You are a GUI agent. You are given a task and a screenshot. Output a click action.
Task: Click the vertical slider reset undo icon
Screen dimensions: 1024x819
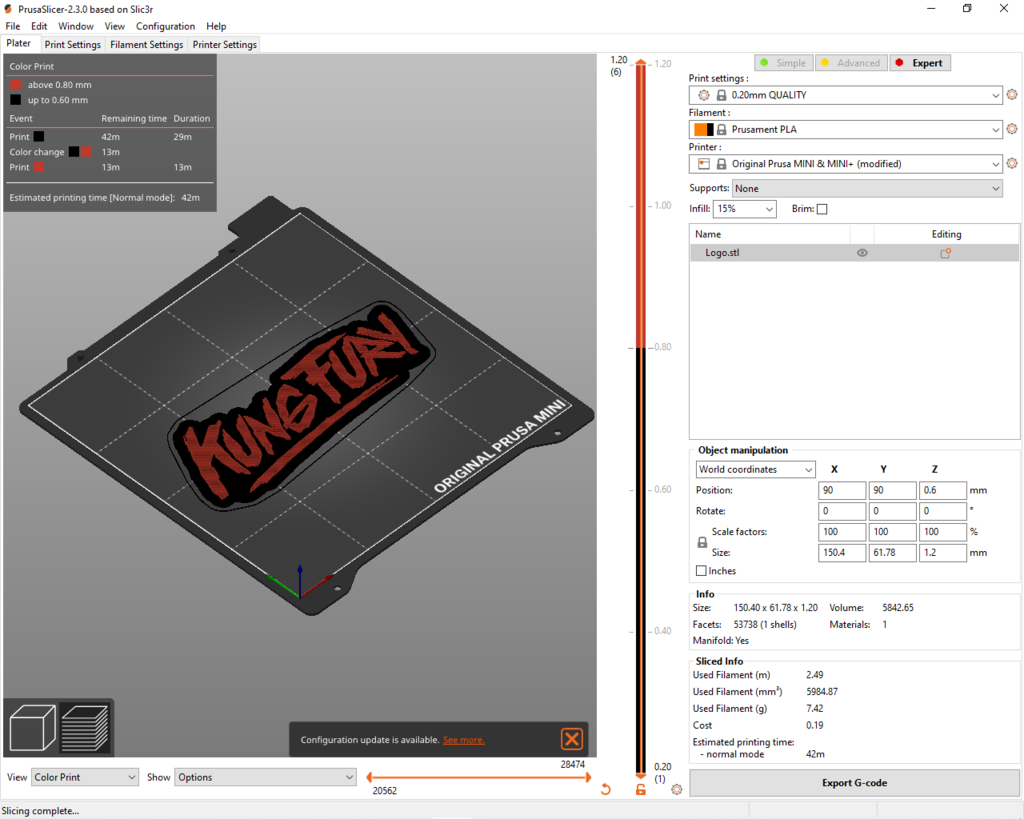[605, 789]
